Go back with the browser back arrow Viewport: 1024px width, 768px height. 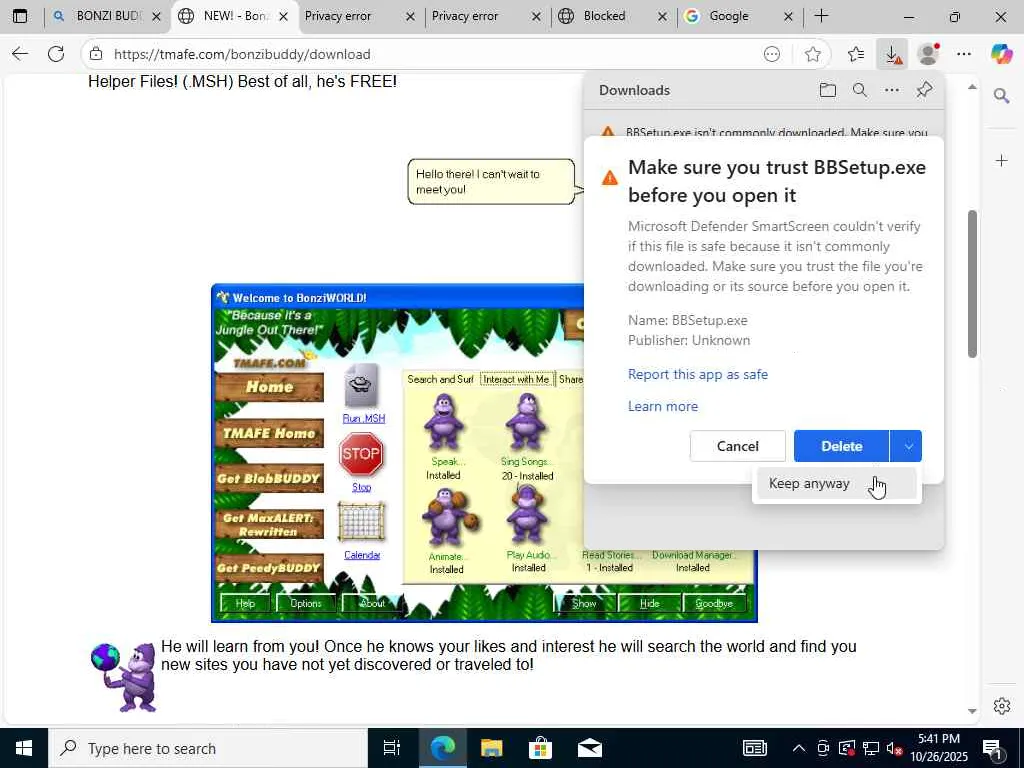pos(20,54)
